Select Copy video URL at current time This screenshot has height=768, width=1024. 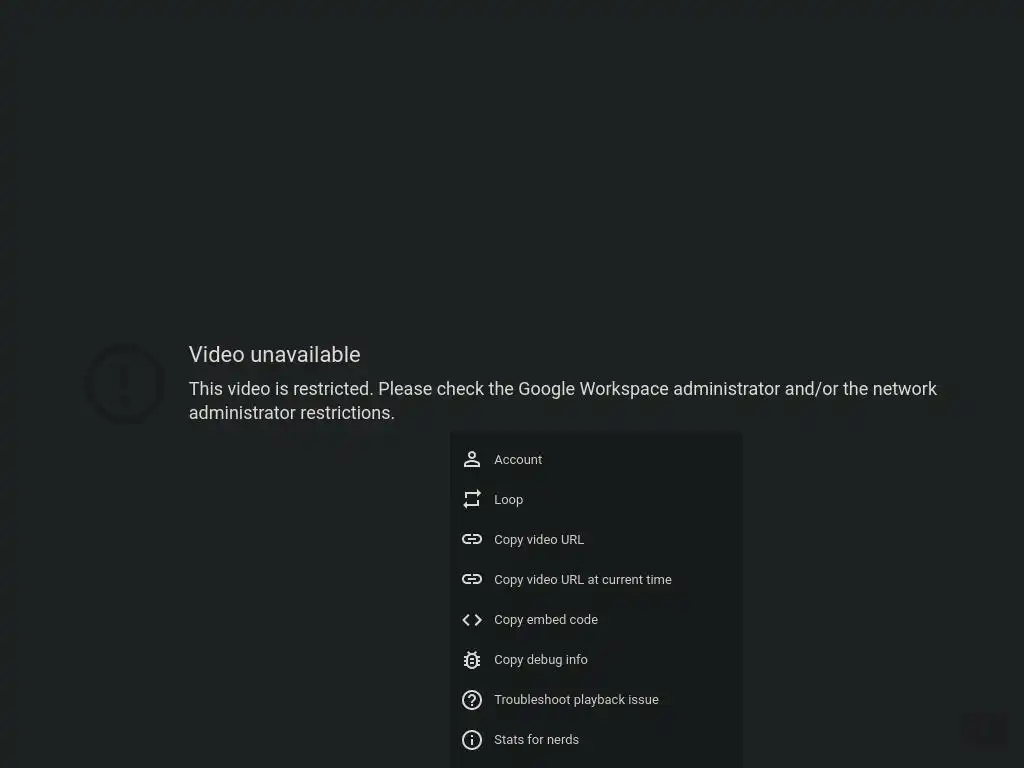(596, 579)
